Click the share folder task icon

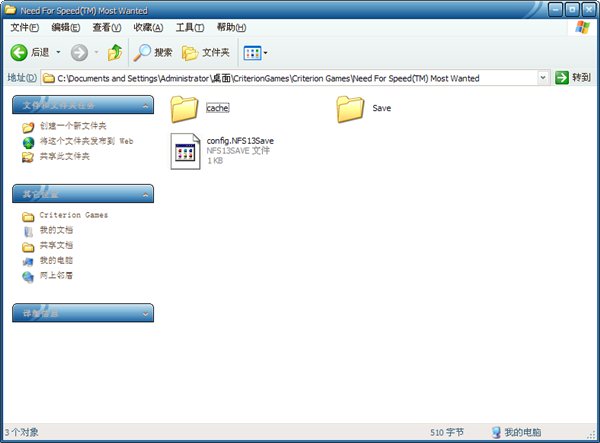(x=28, y=157)
